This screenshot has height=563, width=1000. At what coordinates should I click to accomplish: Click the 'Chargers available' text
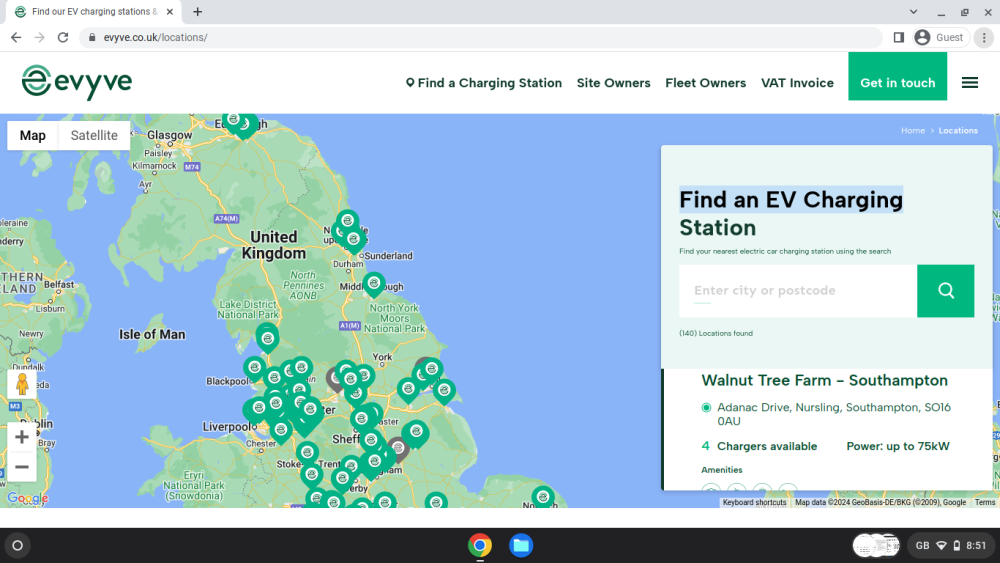click(767, 446)
